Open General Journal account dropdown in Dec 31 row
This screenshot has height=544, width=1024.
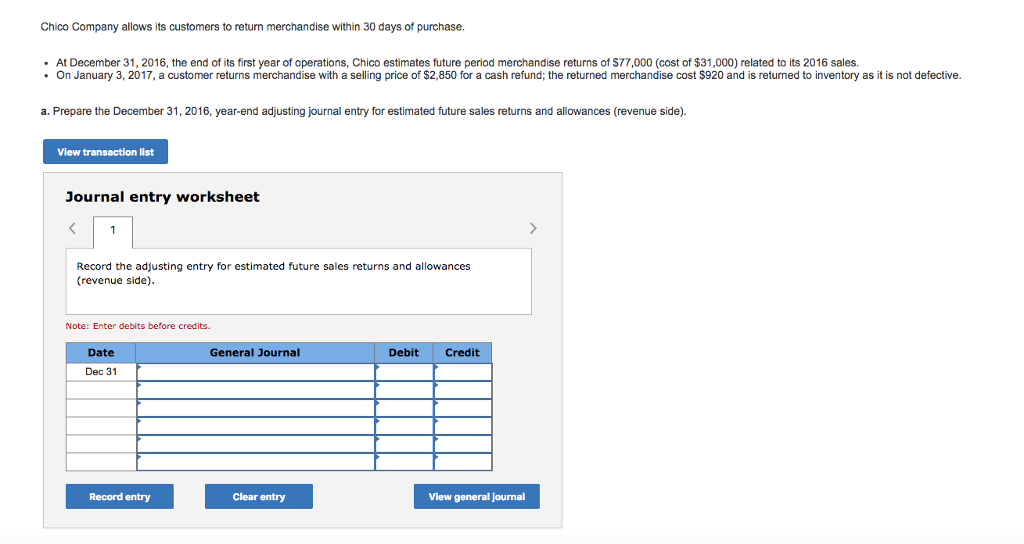(255, 372)
